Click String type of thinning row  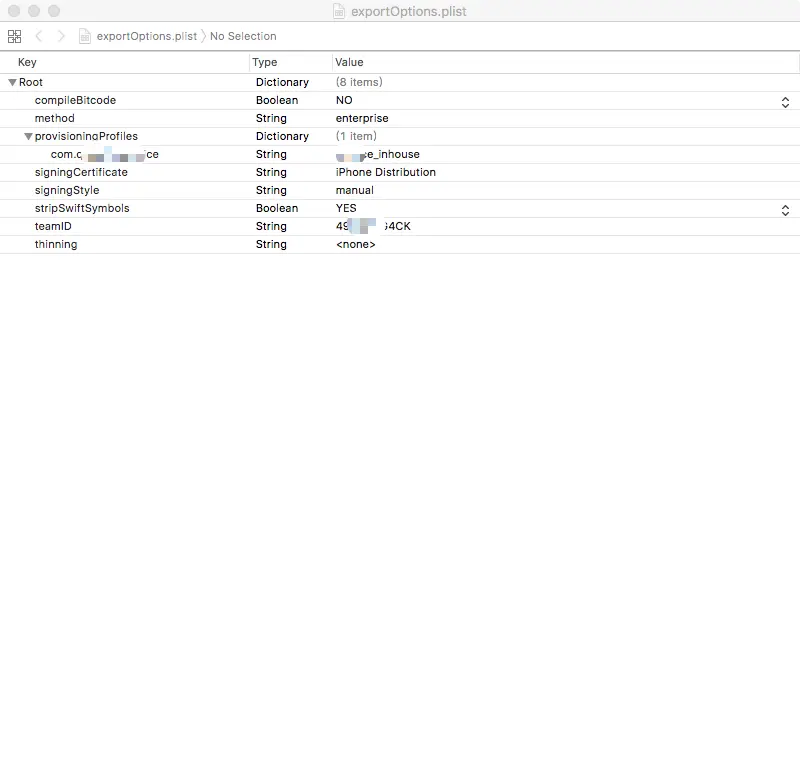point(271,244)
